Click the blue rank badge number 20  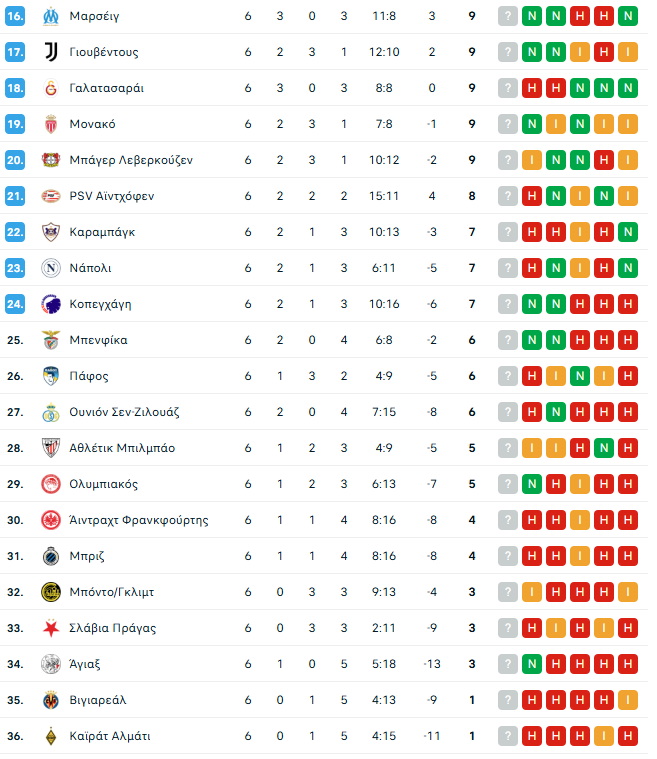pyautogui.click(x=15, y=160)
